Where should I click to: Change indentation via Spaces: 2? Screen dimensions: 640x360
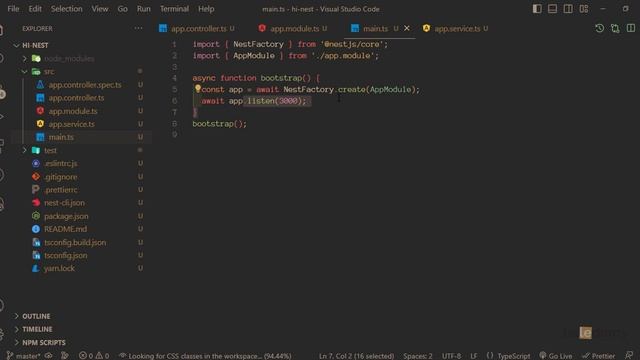coord(418,356)
